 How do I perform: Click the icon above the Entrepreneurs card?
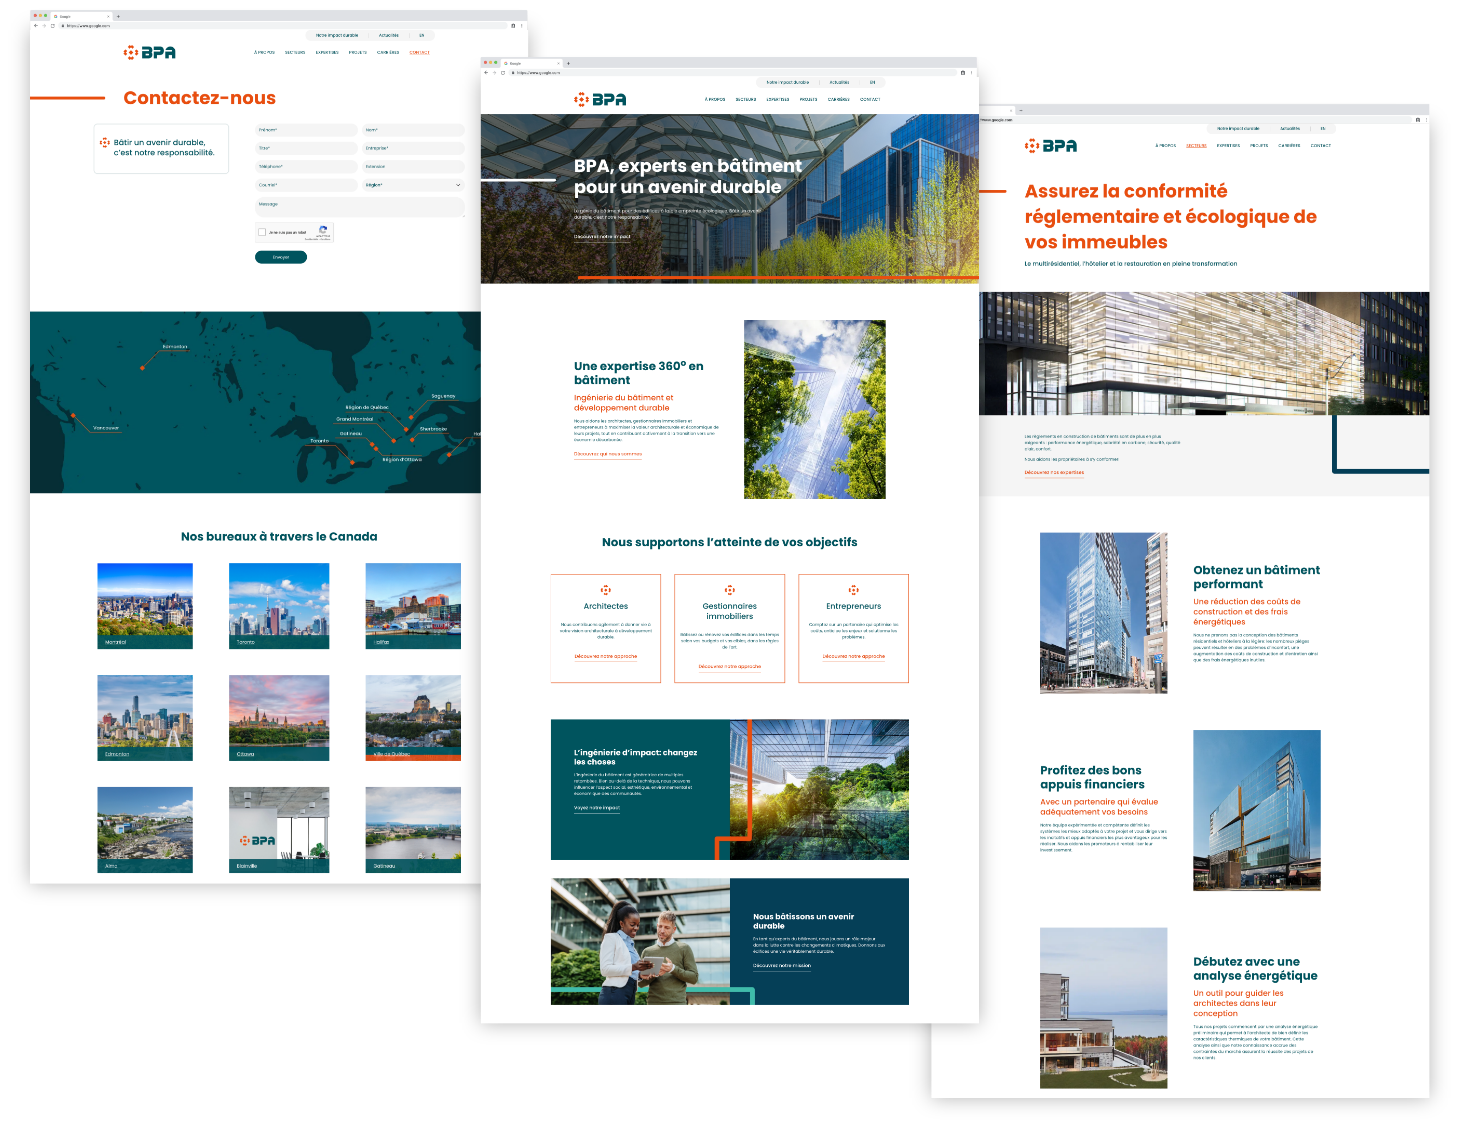tap(853, 590)
